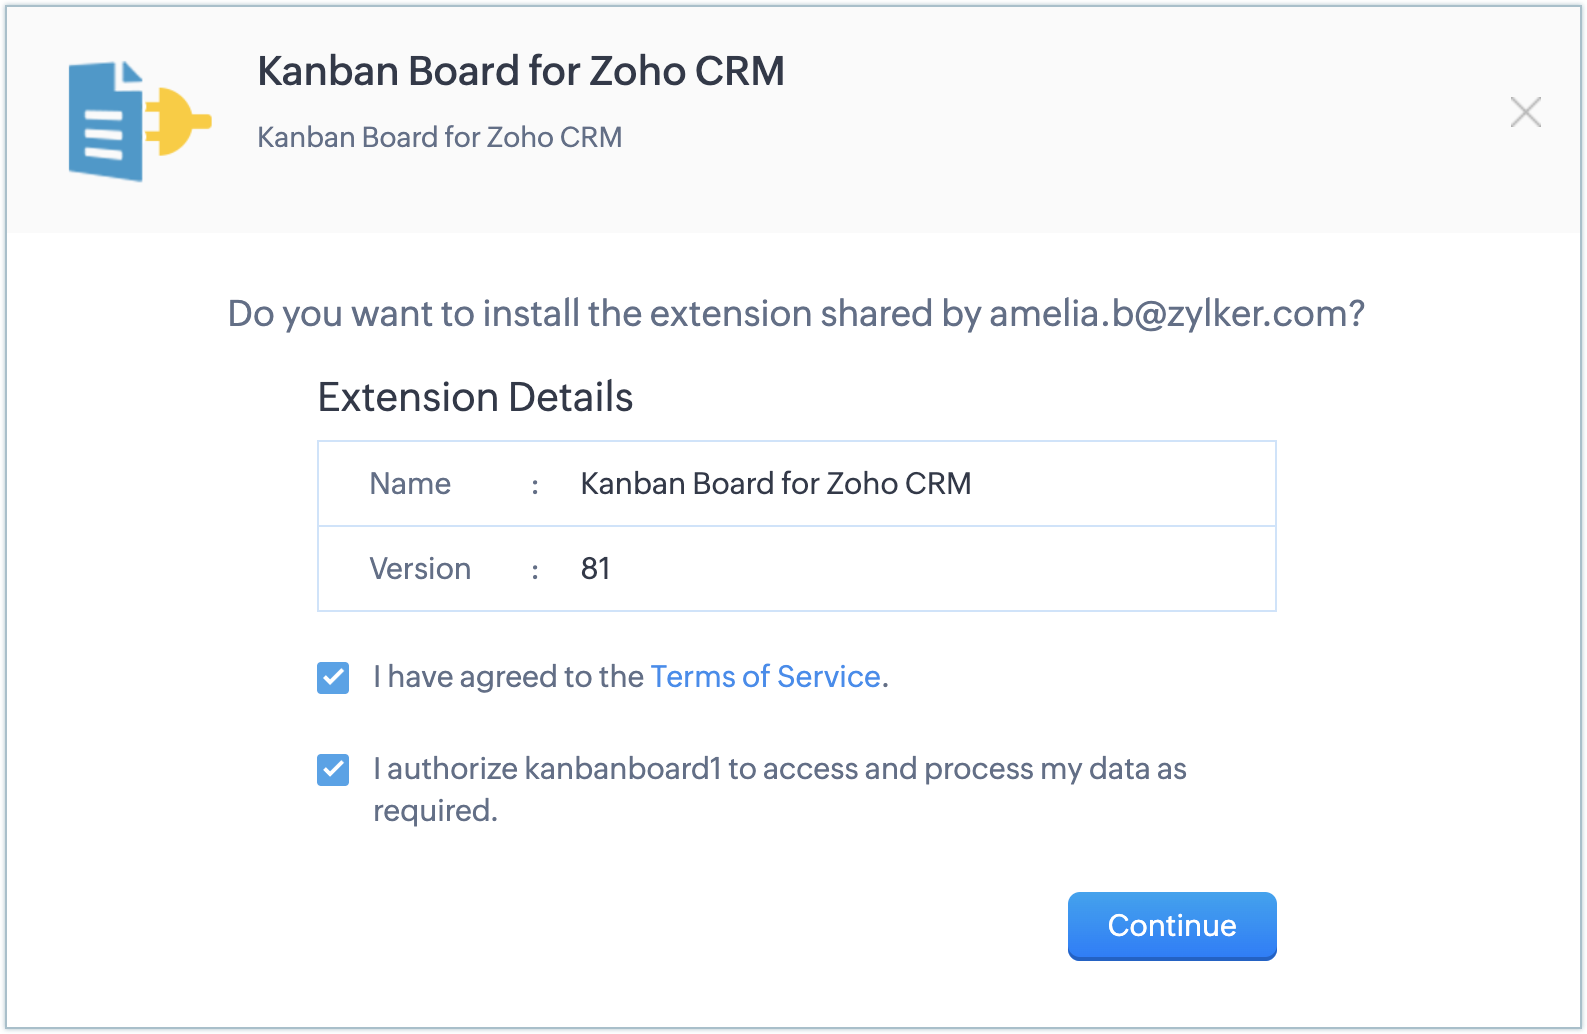This screenshot has height=1034, width=1587.
Task: Click the 'I authorize kanbanboard1' label text
Action: [x=778, y=769]
